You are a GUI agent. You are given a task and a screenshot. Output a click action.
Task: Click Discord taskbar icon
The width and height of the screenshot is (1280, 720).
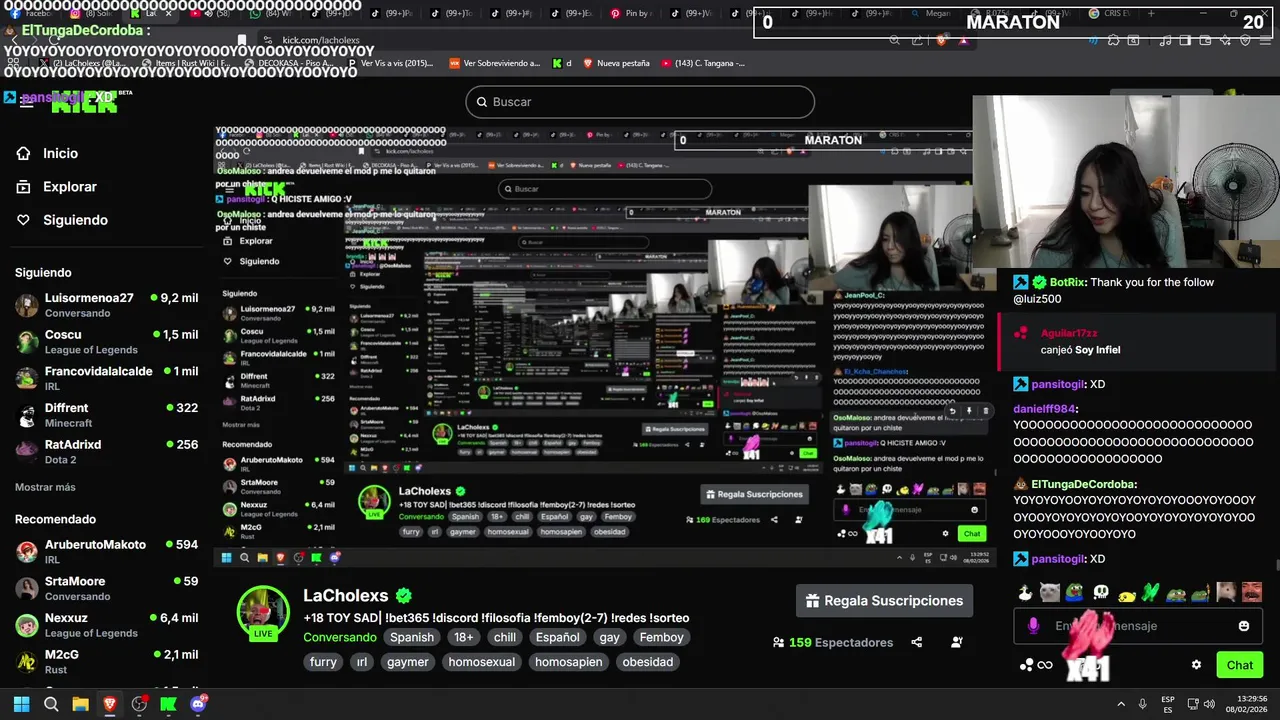coord(198,704)
